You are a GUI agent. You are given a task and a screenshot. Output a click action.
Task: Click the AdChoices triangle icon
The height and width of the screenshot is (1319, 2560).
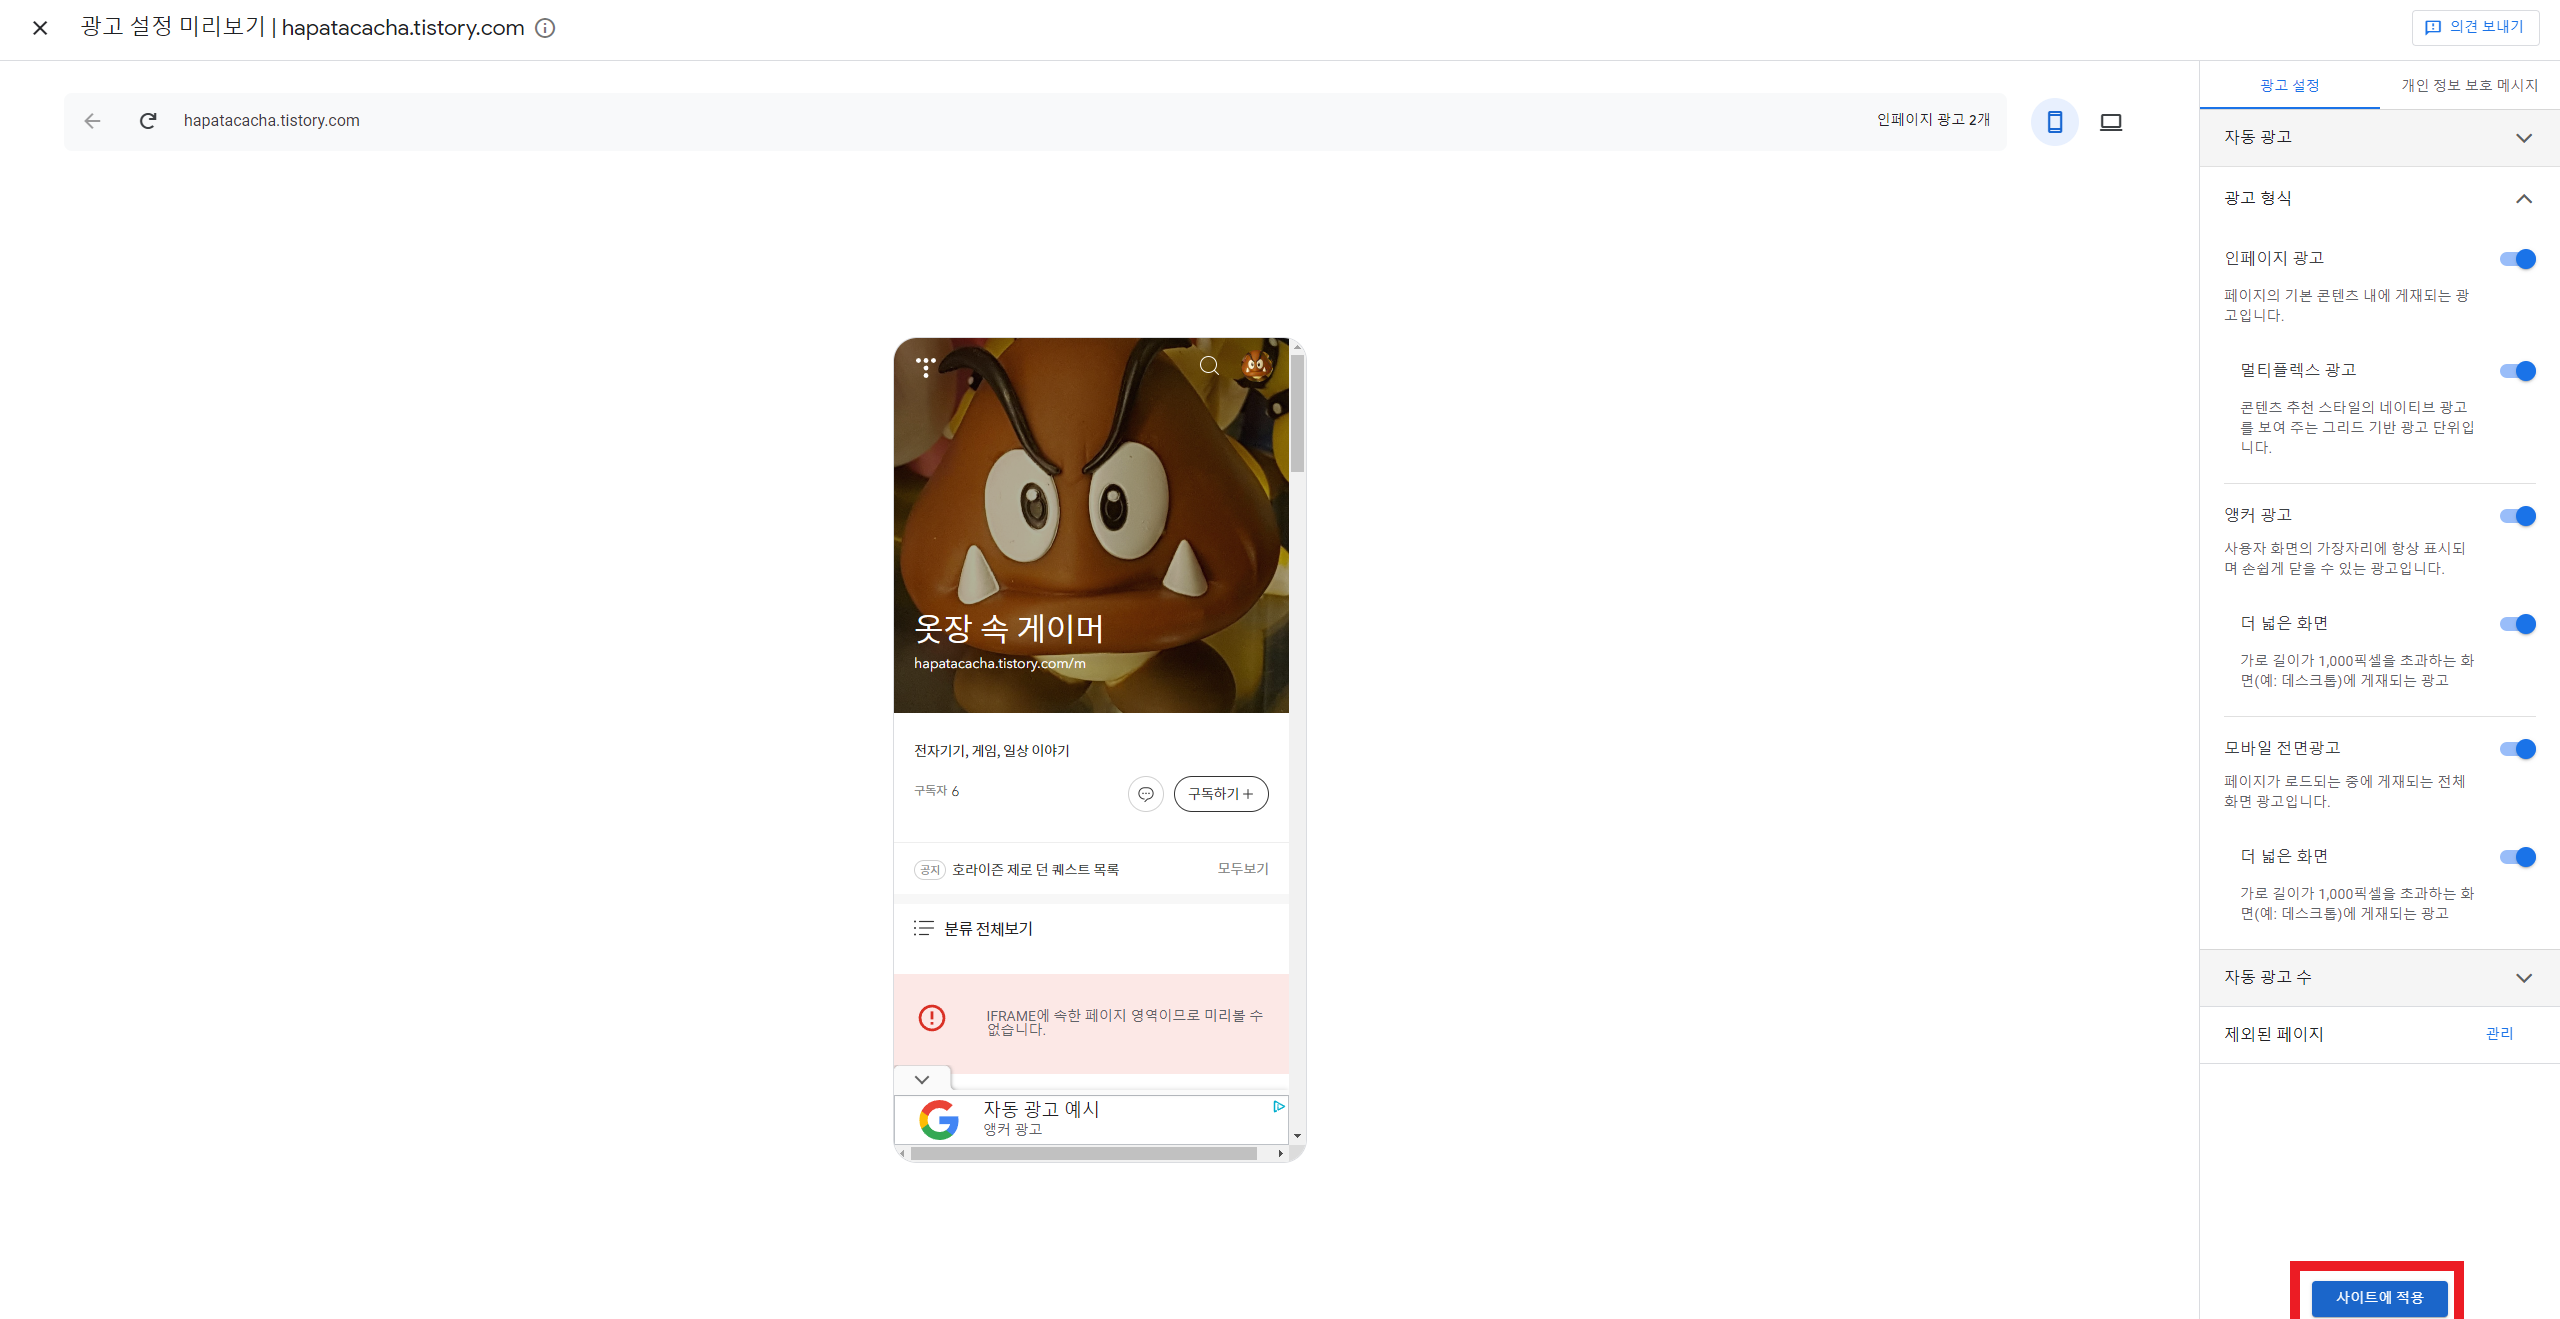pos(1278,1106)
